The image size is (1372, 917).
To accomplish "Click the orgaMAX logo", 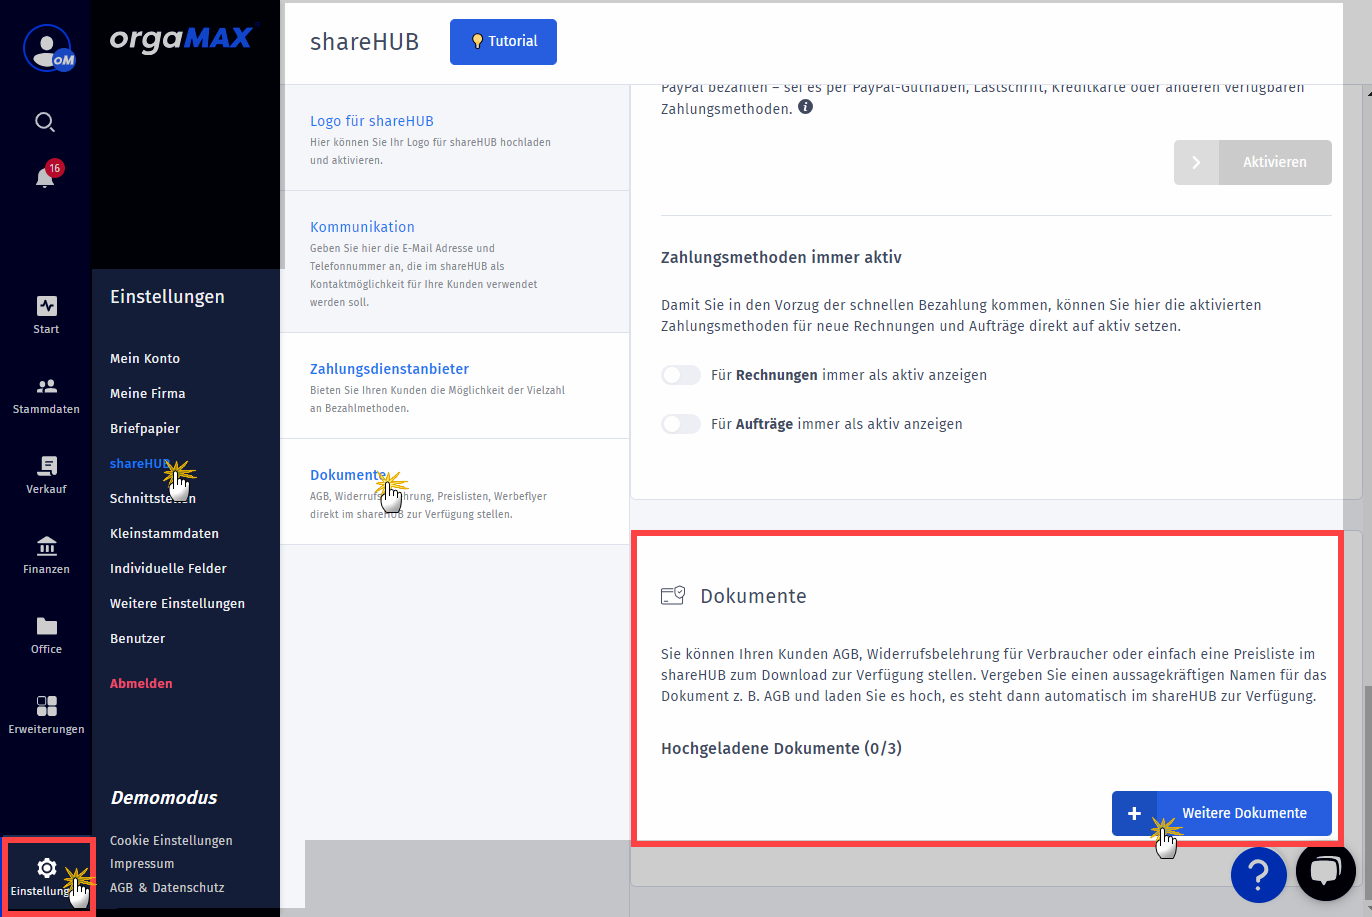I will [181, 38].
